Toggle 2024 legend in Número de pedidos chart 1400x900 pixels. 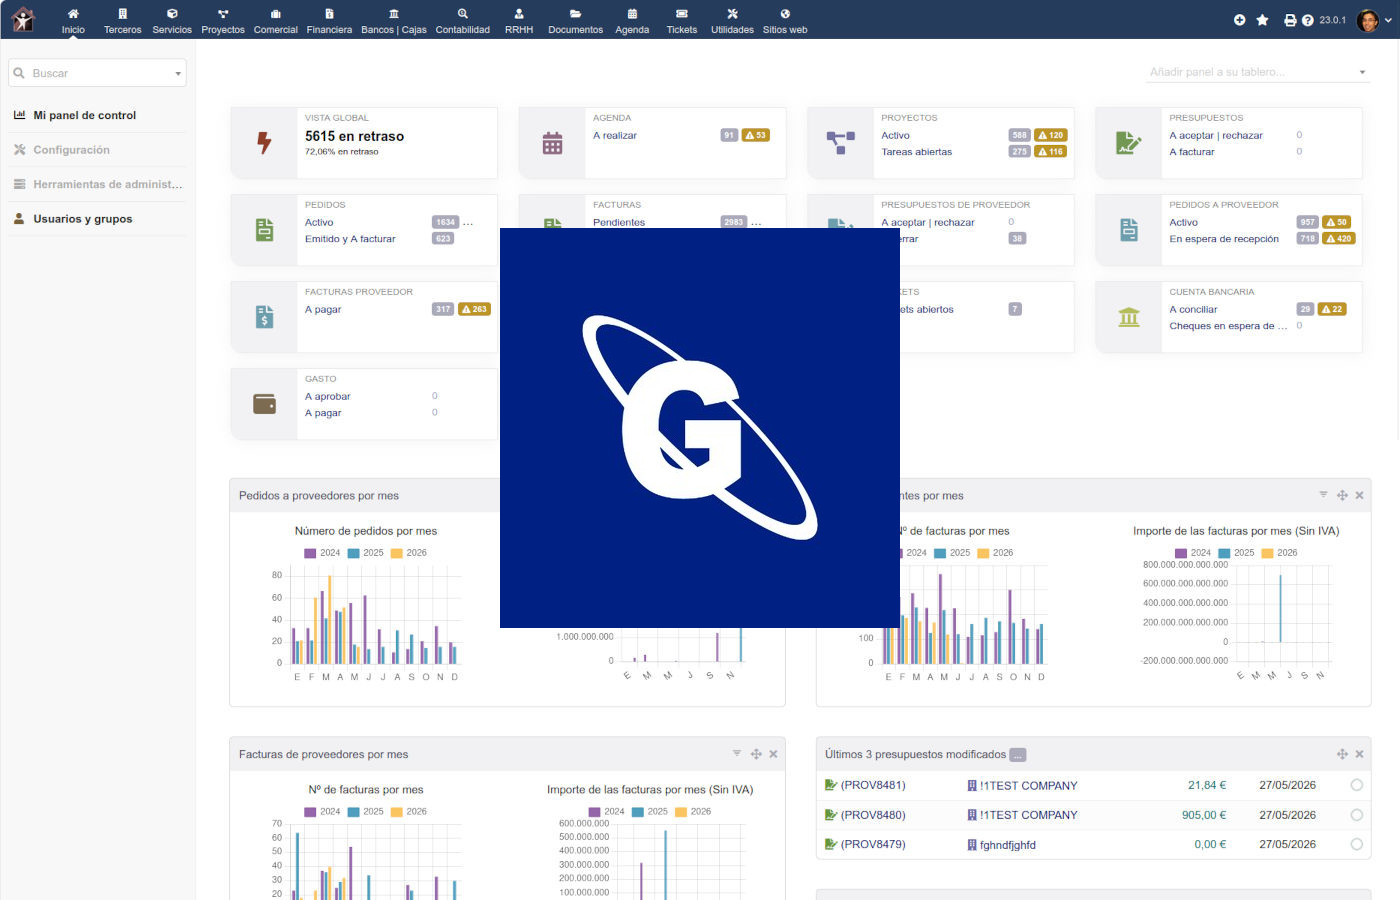(323, 553)
